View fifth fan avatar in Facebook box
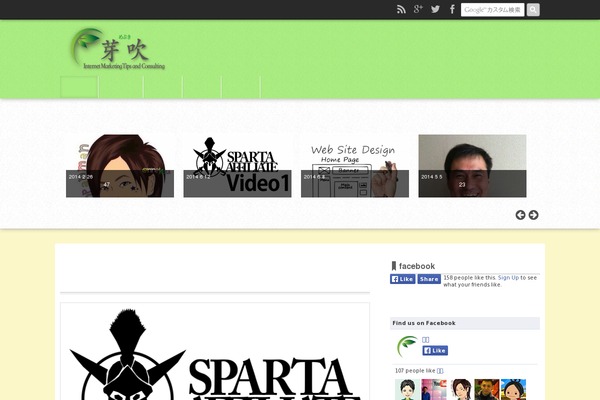This screenshot has height=400, width=600. point(514,390)
